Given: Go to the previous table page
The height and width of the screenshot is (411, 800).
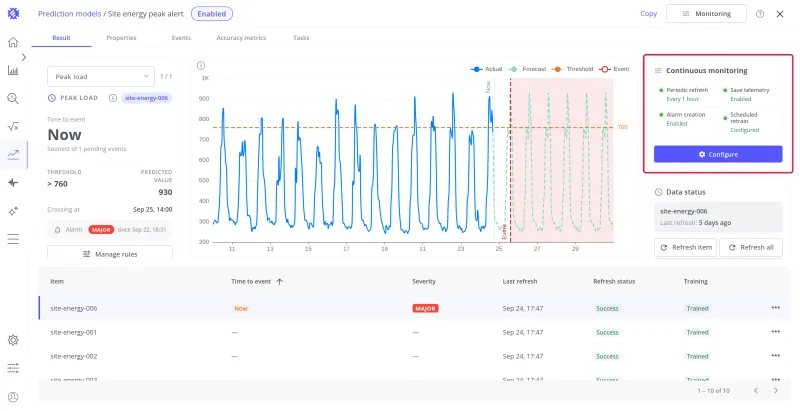Looking at the screenshot, I should 756,391.
